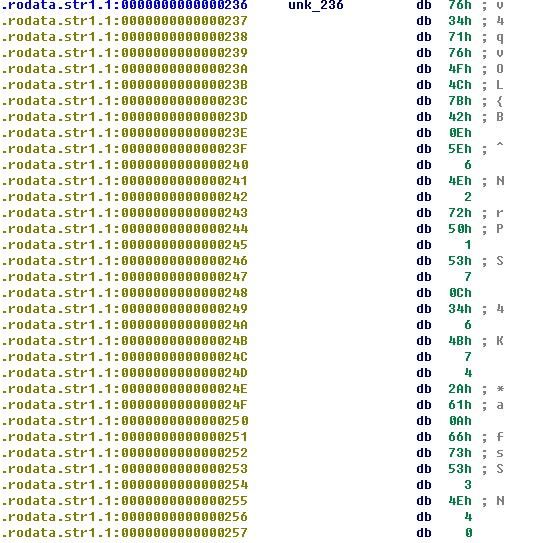Click address line ending in 254

coord(125,485)
